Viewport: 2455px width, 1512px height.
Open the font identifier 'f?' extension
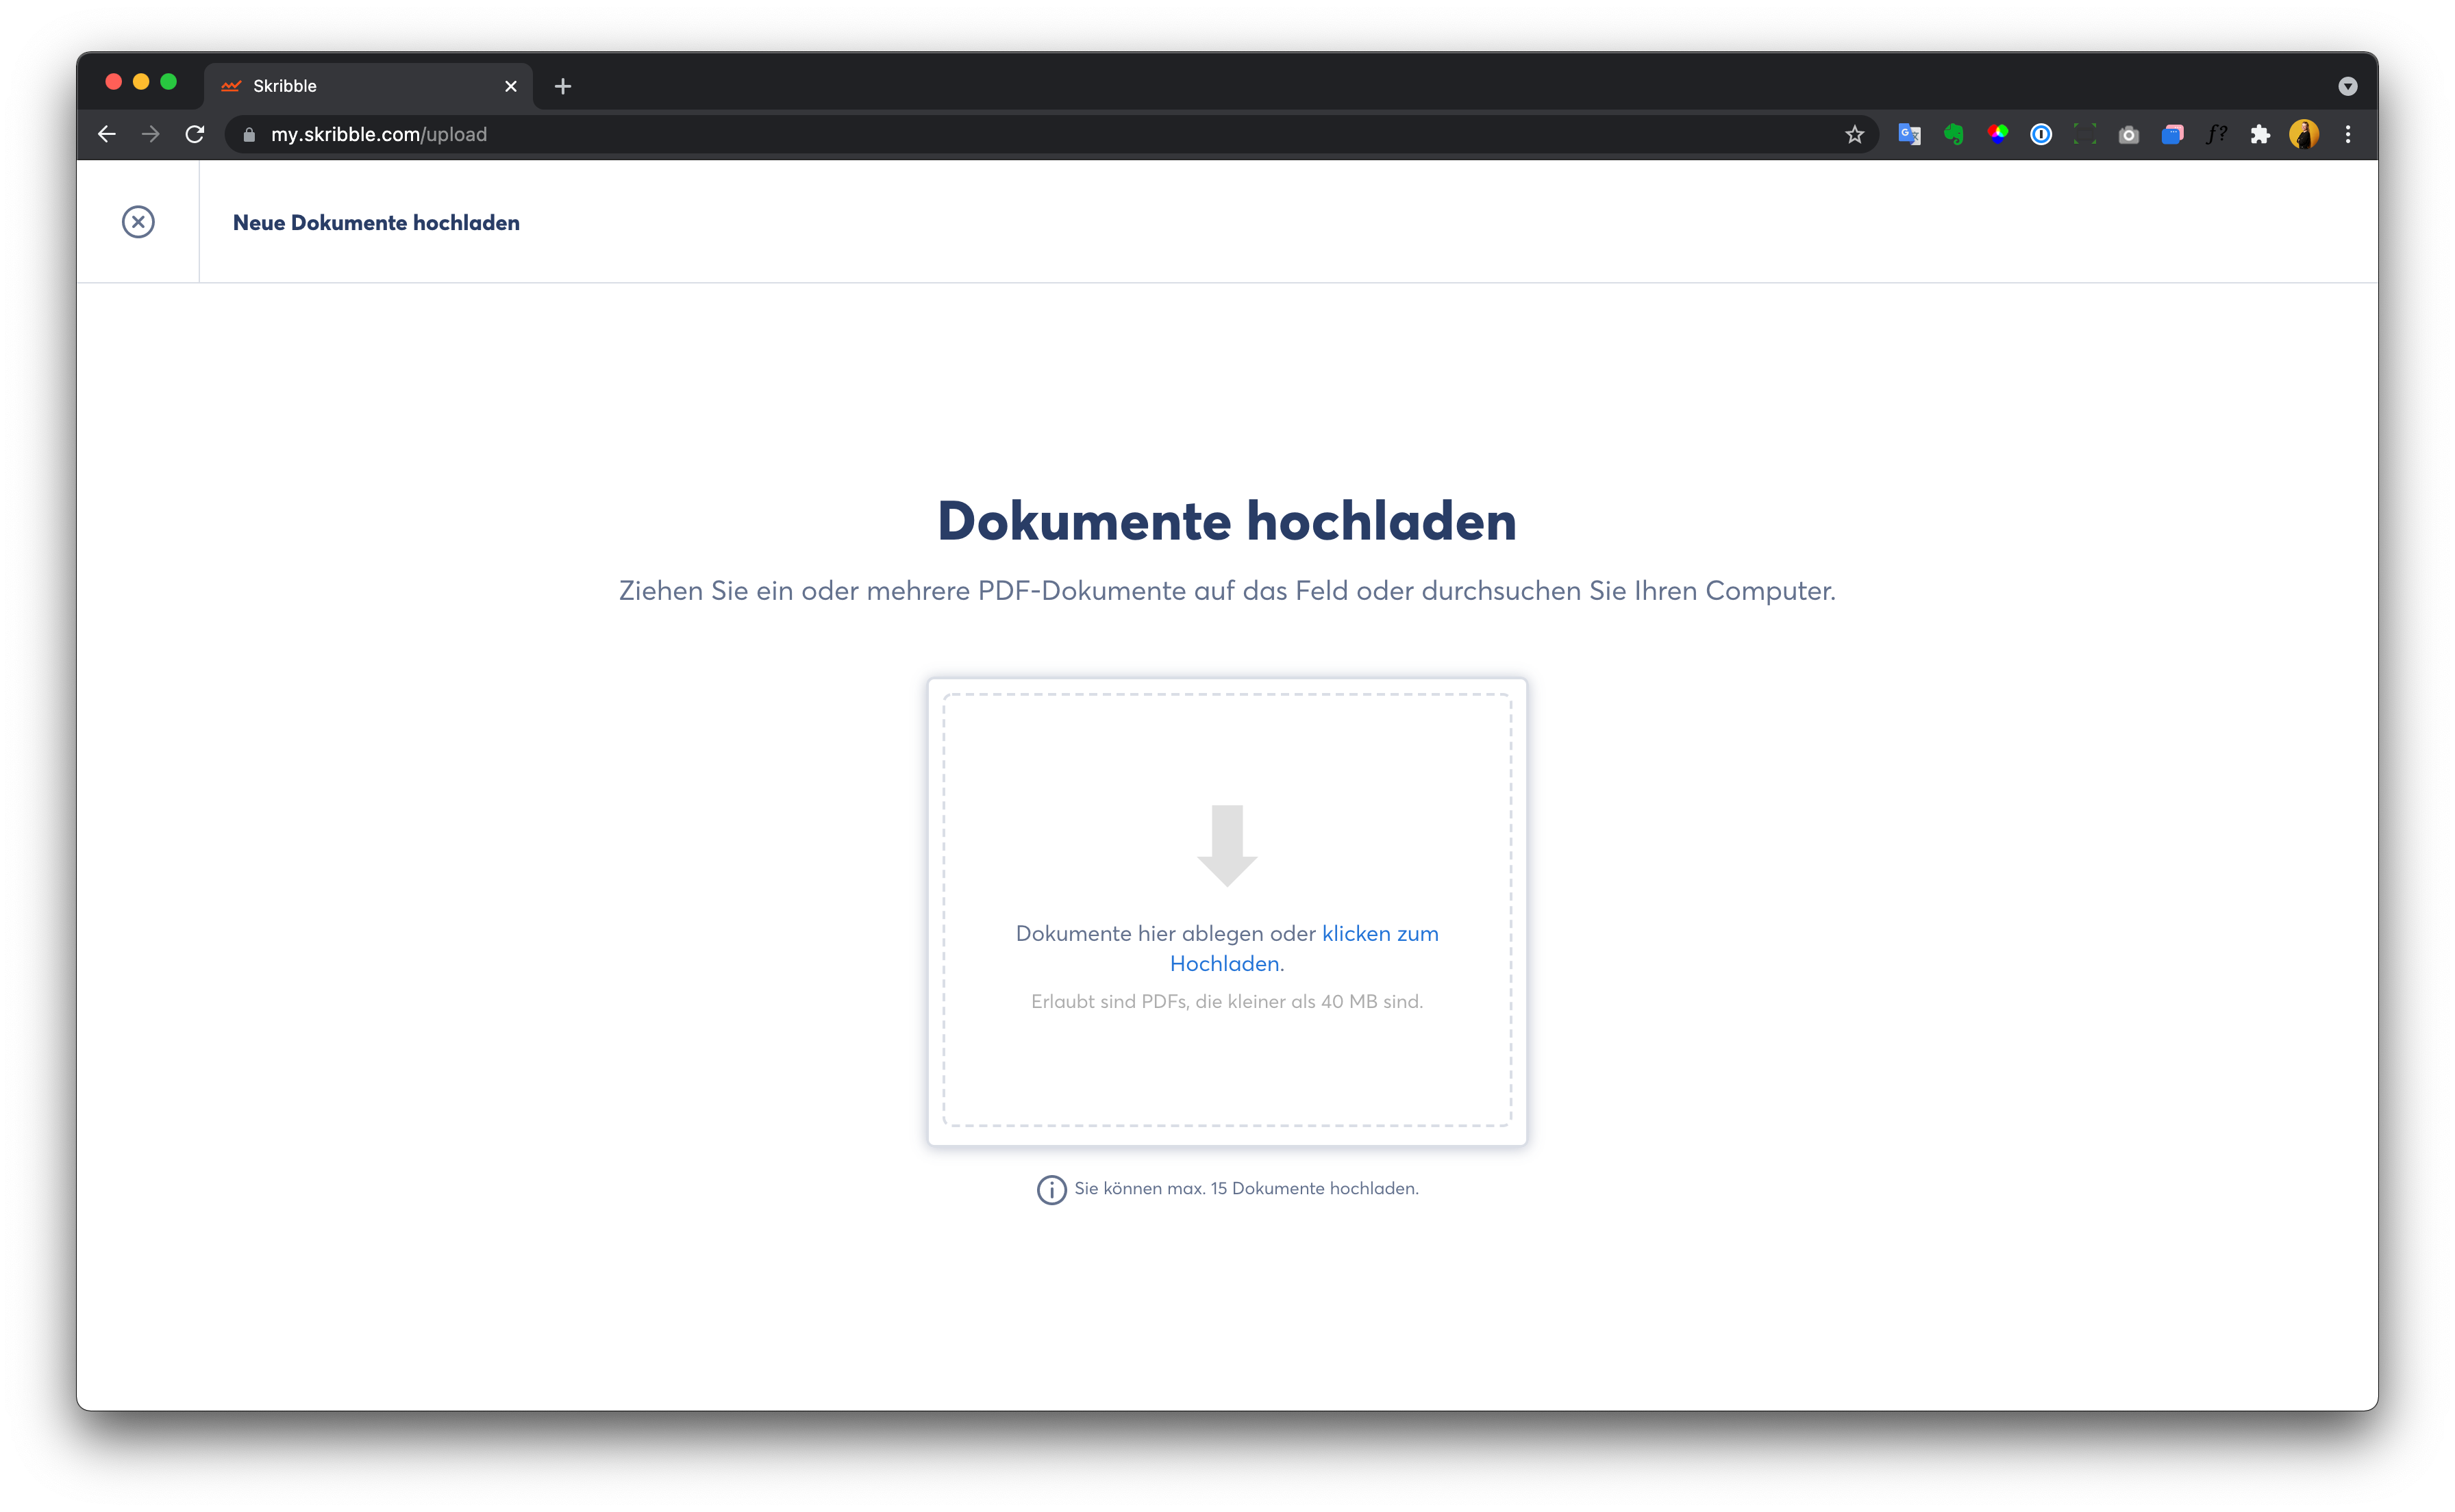tap(2216, 135)
